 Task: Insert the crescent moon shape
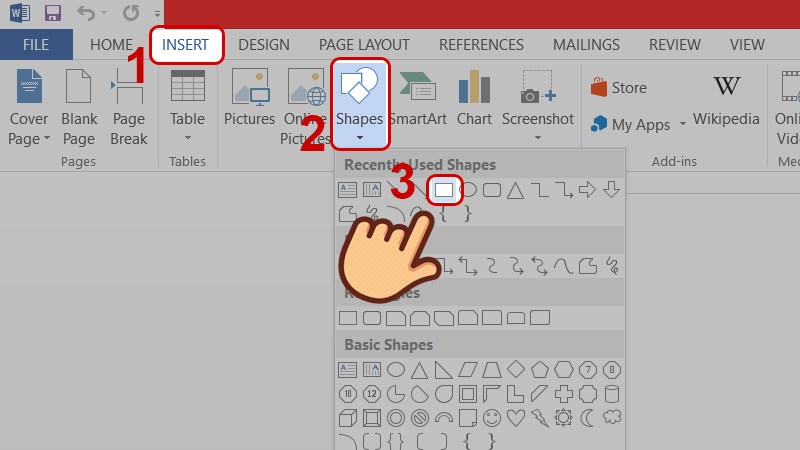pyautogui.click(x=589, y=417)
